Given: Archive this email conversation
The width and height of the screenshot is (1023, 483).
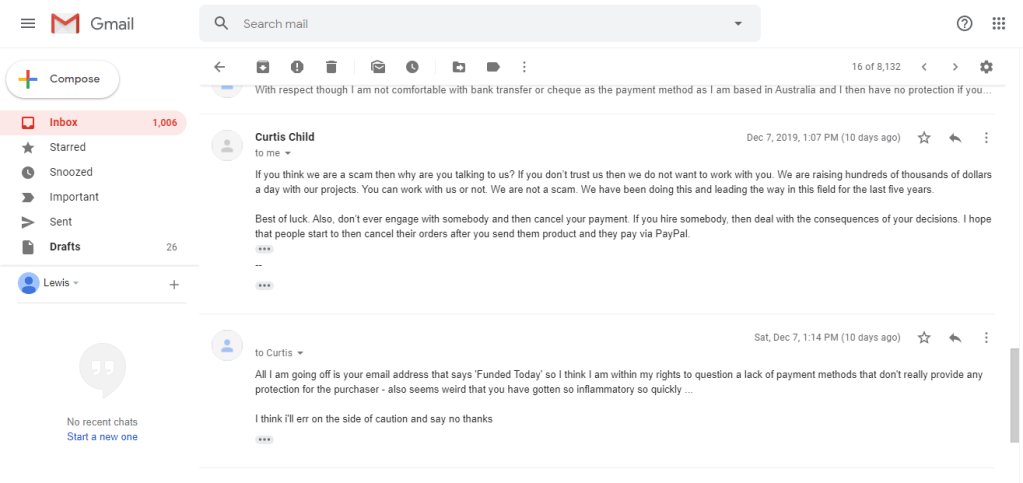Looking at the screenshot, I should tap(263, 67).
